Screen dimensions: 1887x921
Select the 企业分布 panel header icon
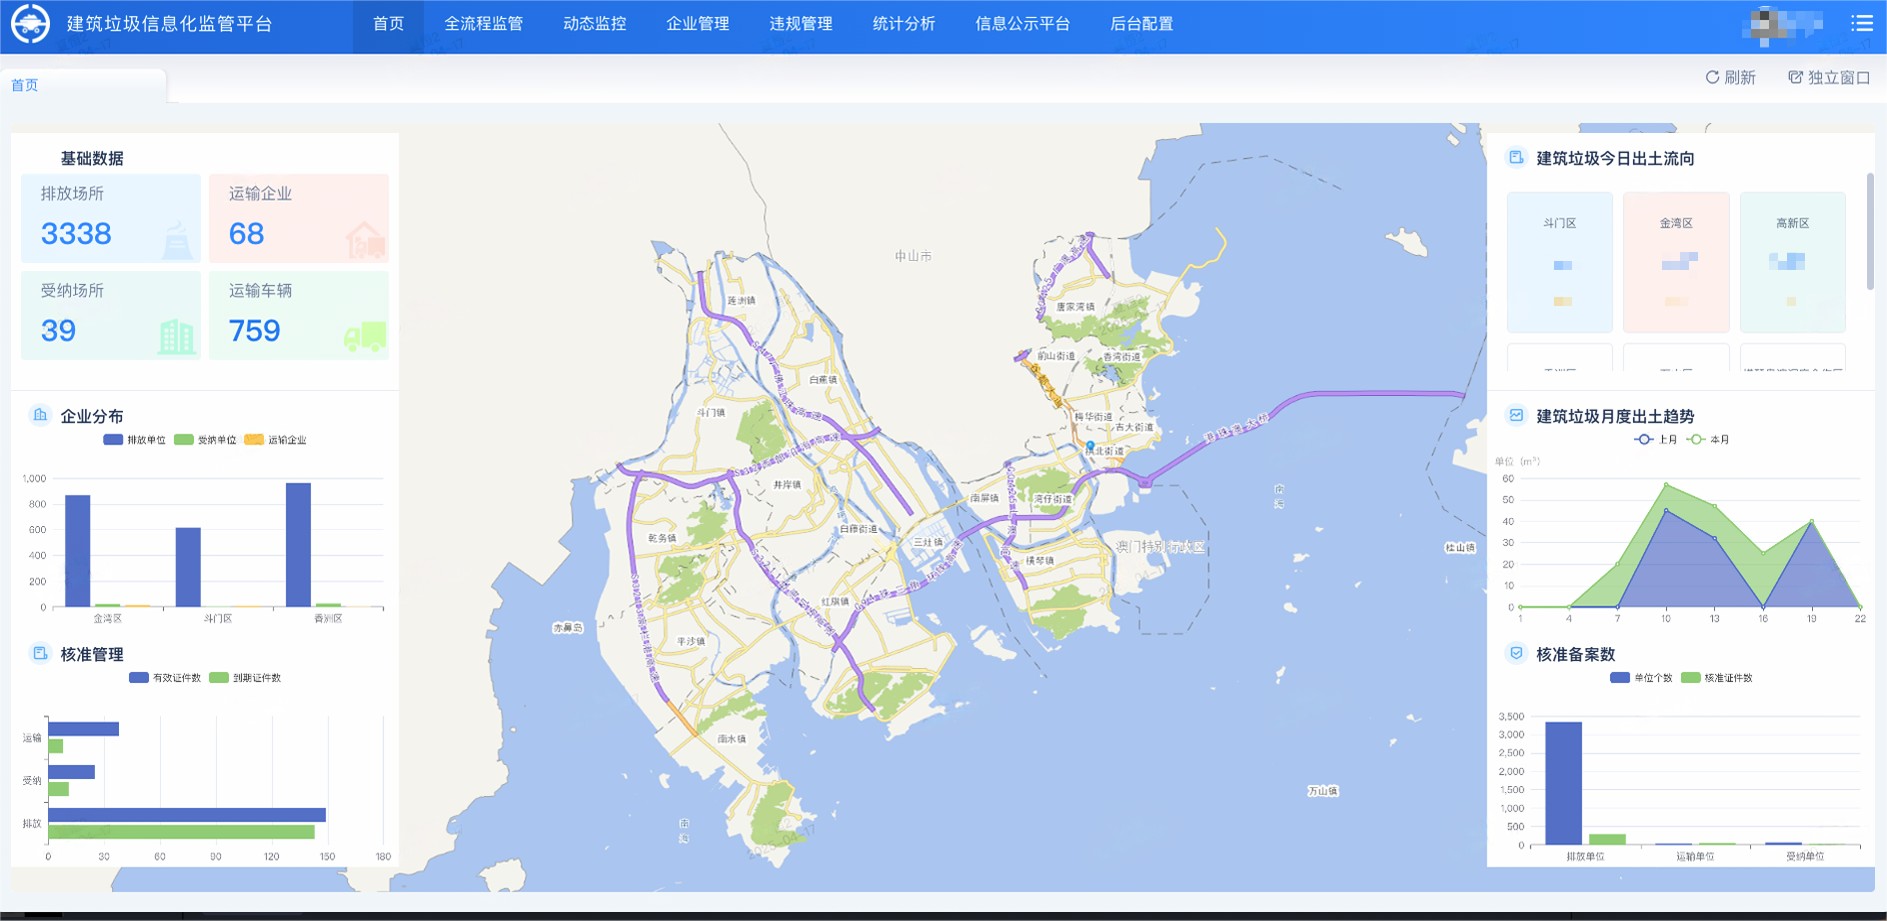pos(39,415)
